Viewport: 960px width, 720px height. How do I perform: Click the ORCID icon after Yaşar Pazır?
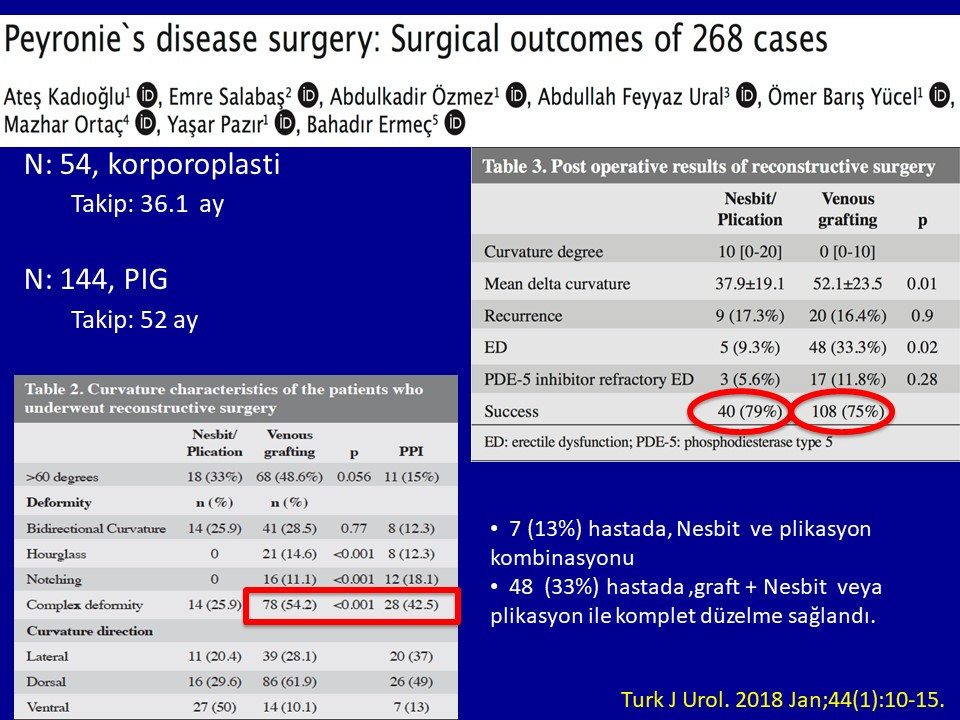click(285, 123)
